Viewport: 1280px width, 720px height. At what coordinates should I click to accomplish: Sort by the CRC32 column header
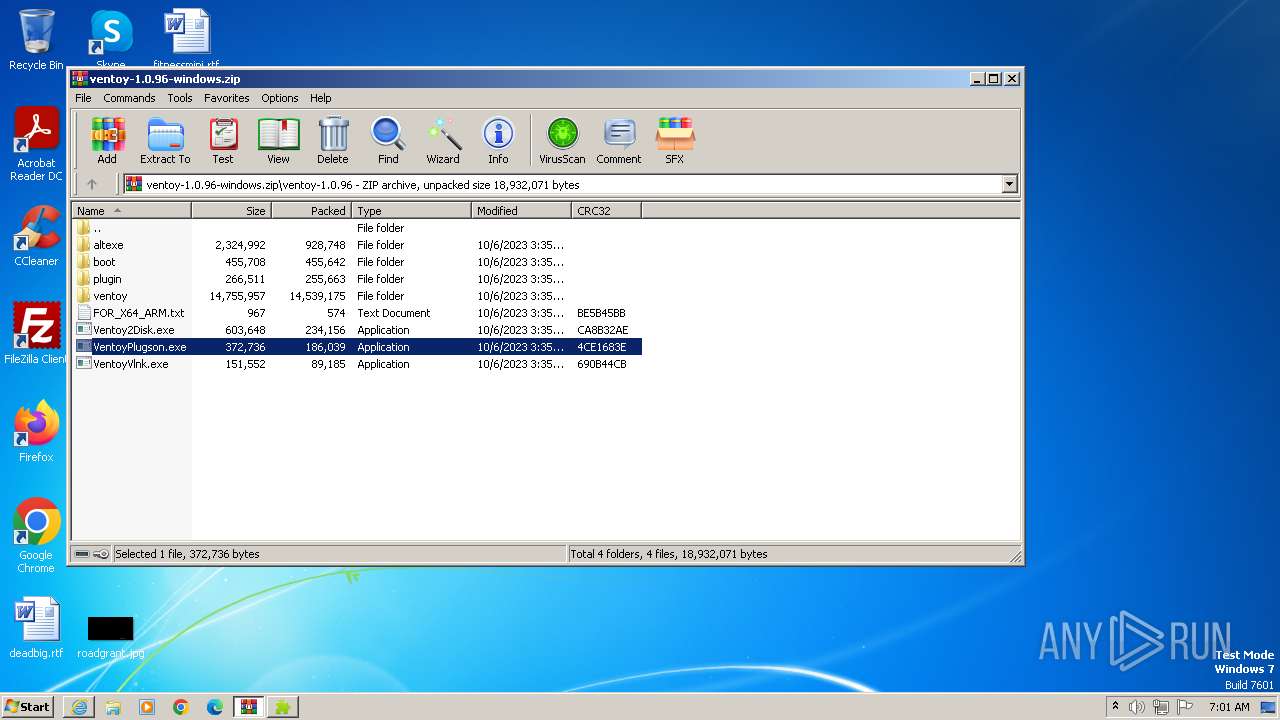(606, 211)
